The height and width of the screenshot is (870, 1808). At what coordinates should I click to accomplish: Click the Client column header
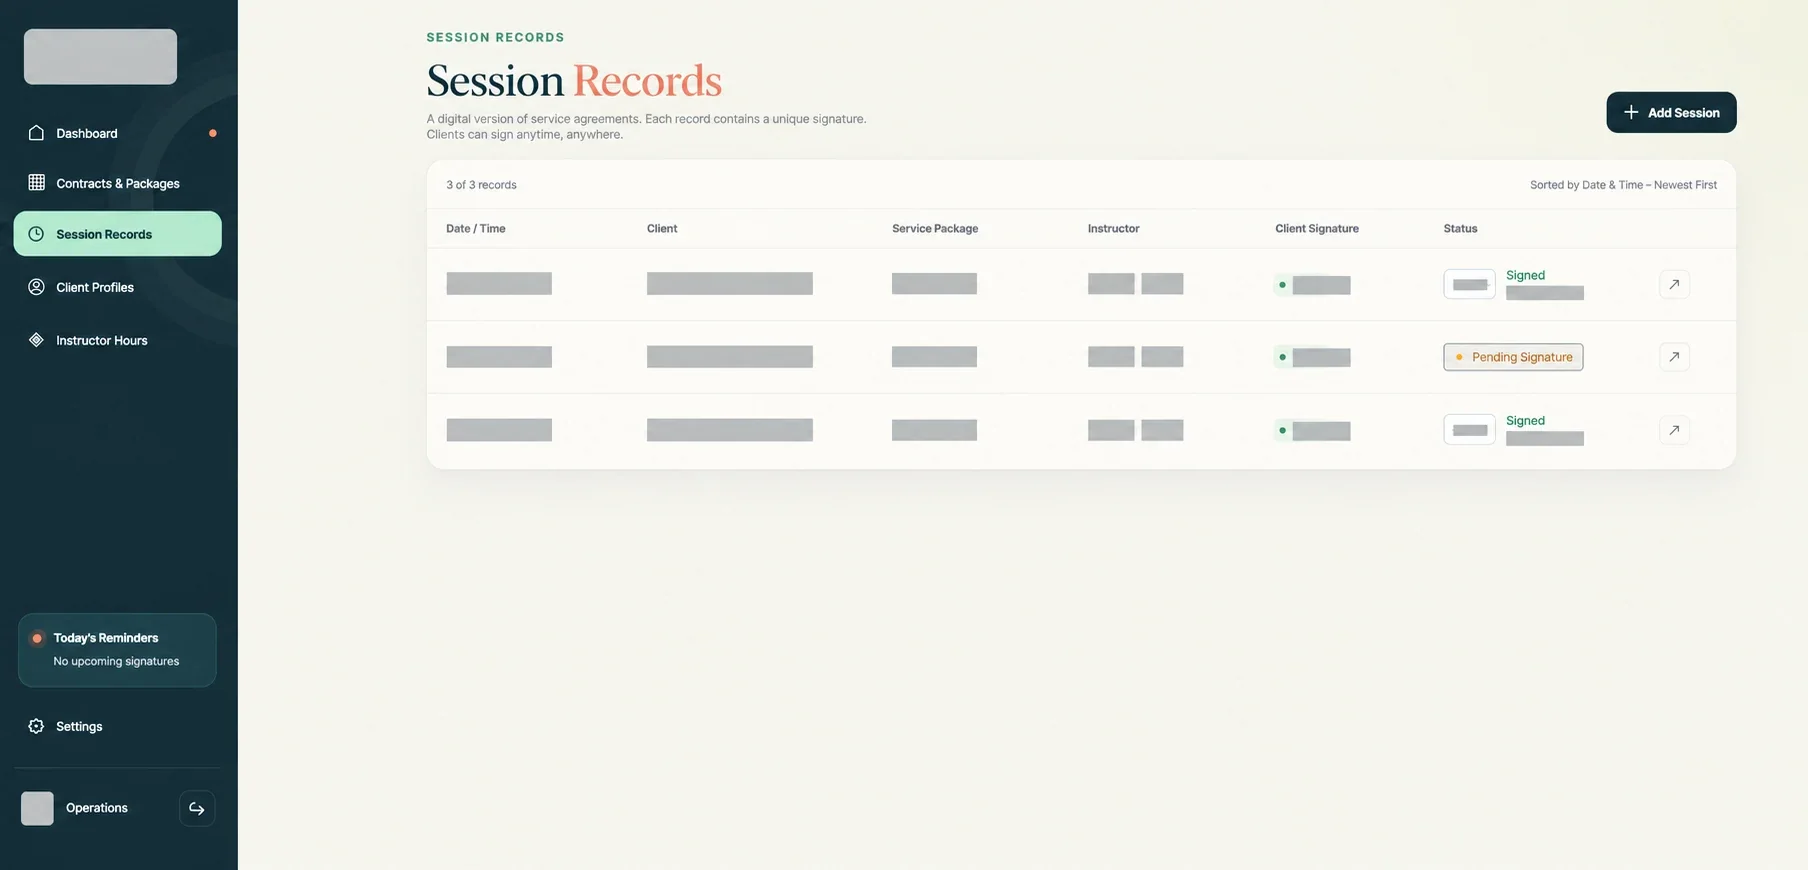tap(662, 229)
